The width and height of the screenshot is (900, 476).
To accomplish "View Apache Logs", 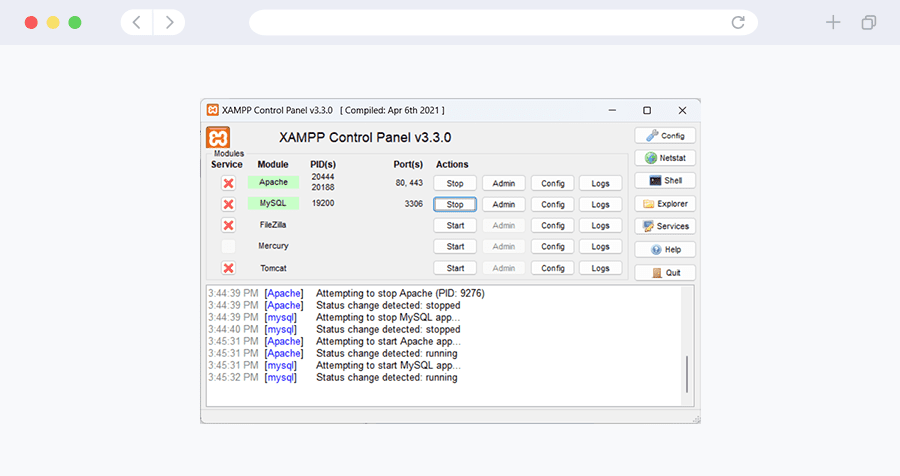I will (600, 183).
